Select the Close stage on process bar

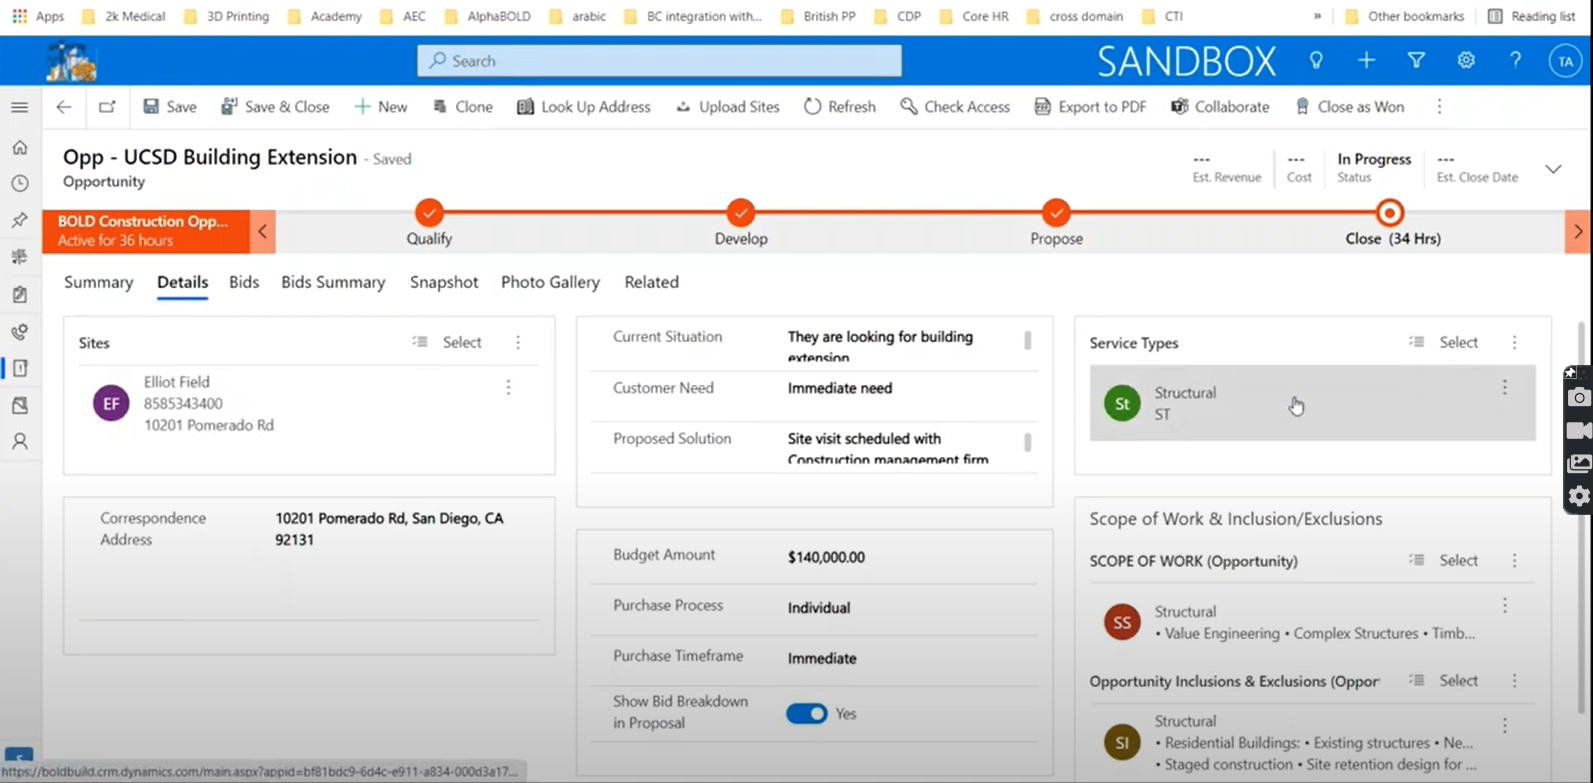pos(1389,213)
